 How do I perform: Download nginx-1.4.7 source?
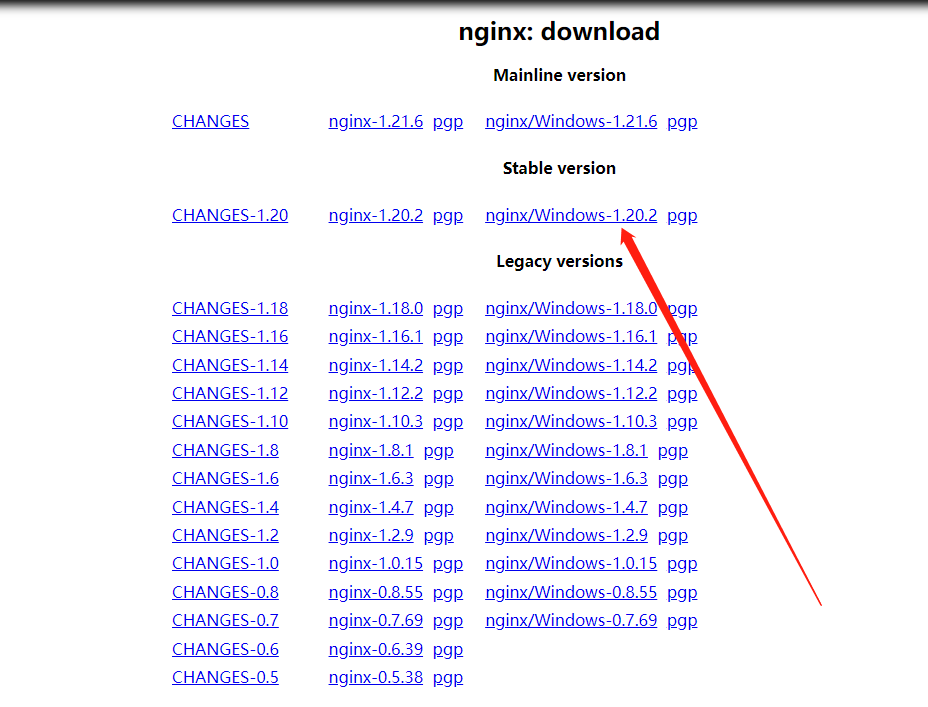click(371, 507)
